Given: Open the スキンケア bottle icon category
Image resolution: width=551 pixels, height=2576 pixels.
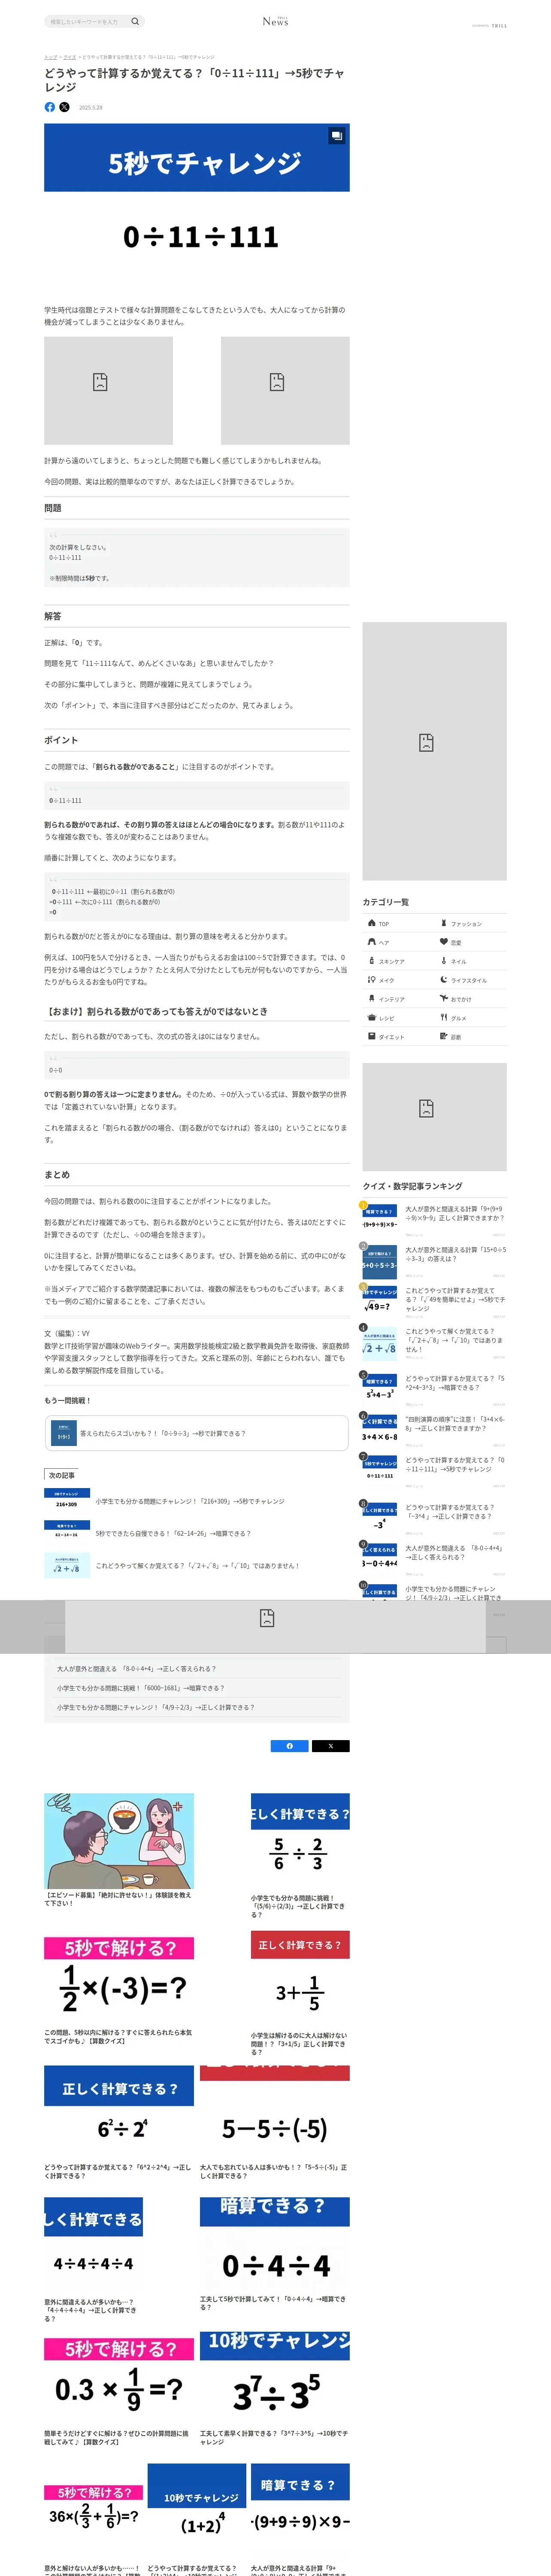Looking at the screenshot, I should point(372,961).
